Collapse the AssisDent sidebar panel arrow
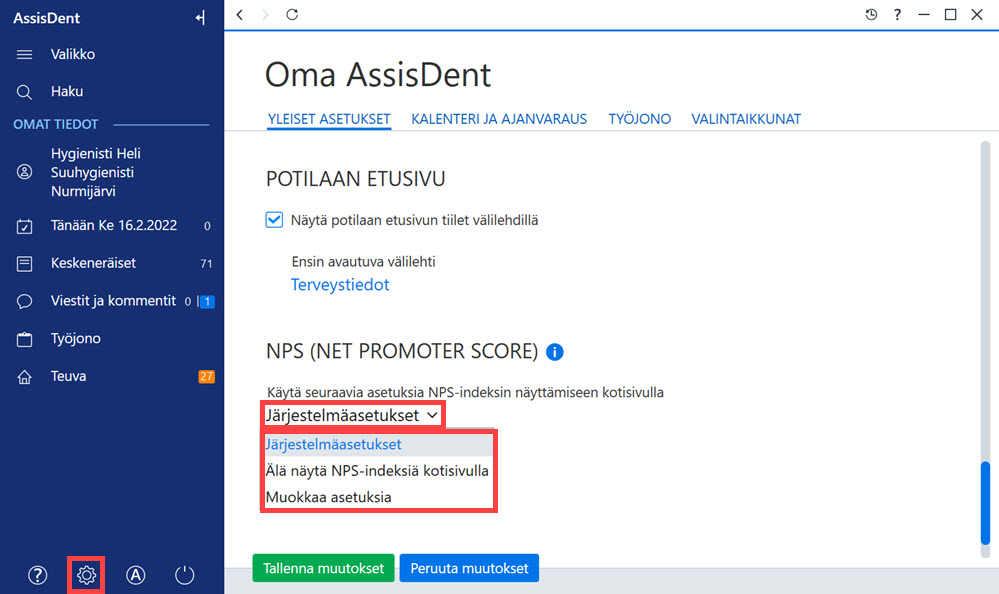The width and height of the screenshot is (999, 594). point(201,18)
